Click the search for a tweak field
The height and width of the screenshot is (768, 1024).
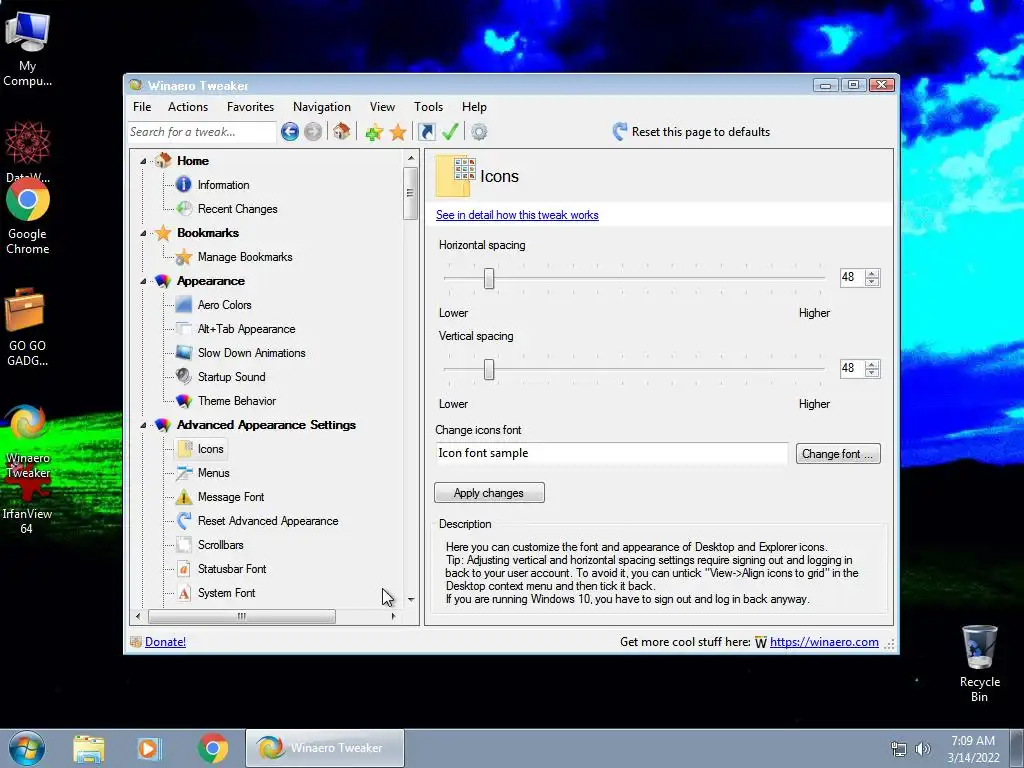point(202,132)
